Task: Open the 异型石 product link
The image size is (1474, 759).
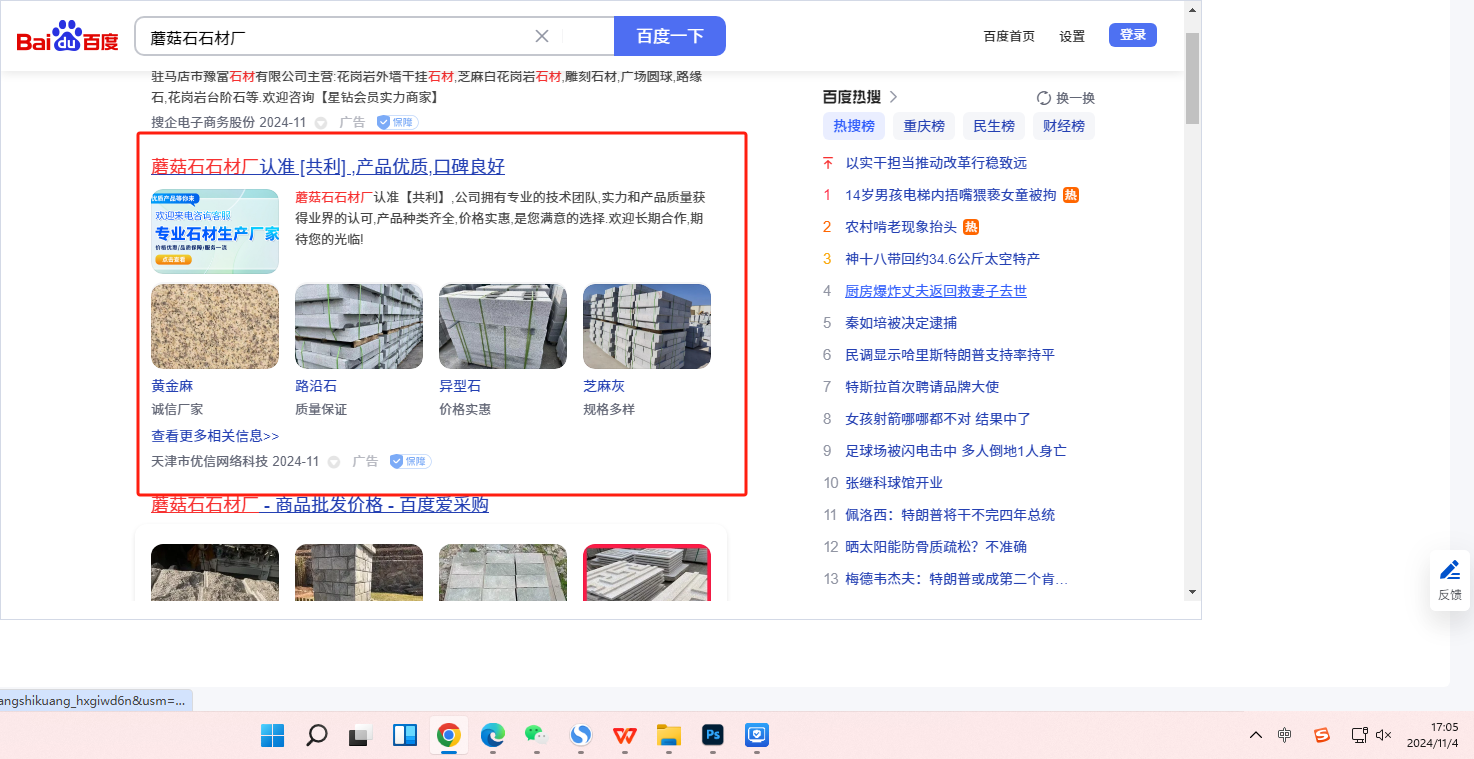Action: coord(460,386)
